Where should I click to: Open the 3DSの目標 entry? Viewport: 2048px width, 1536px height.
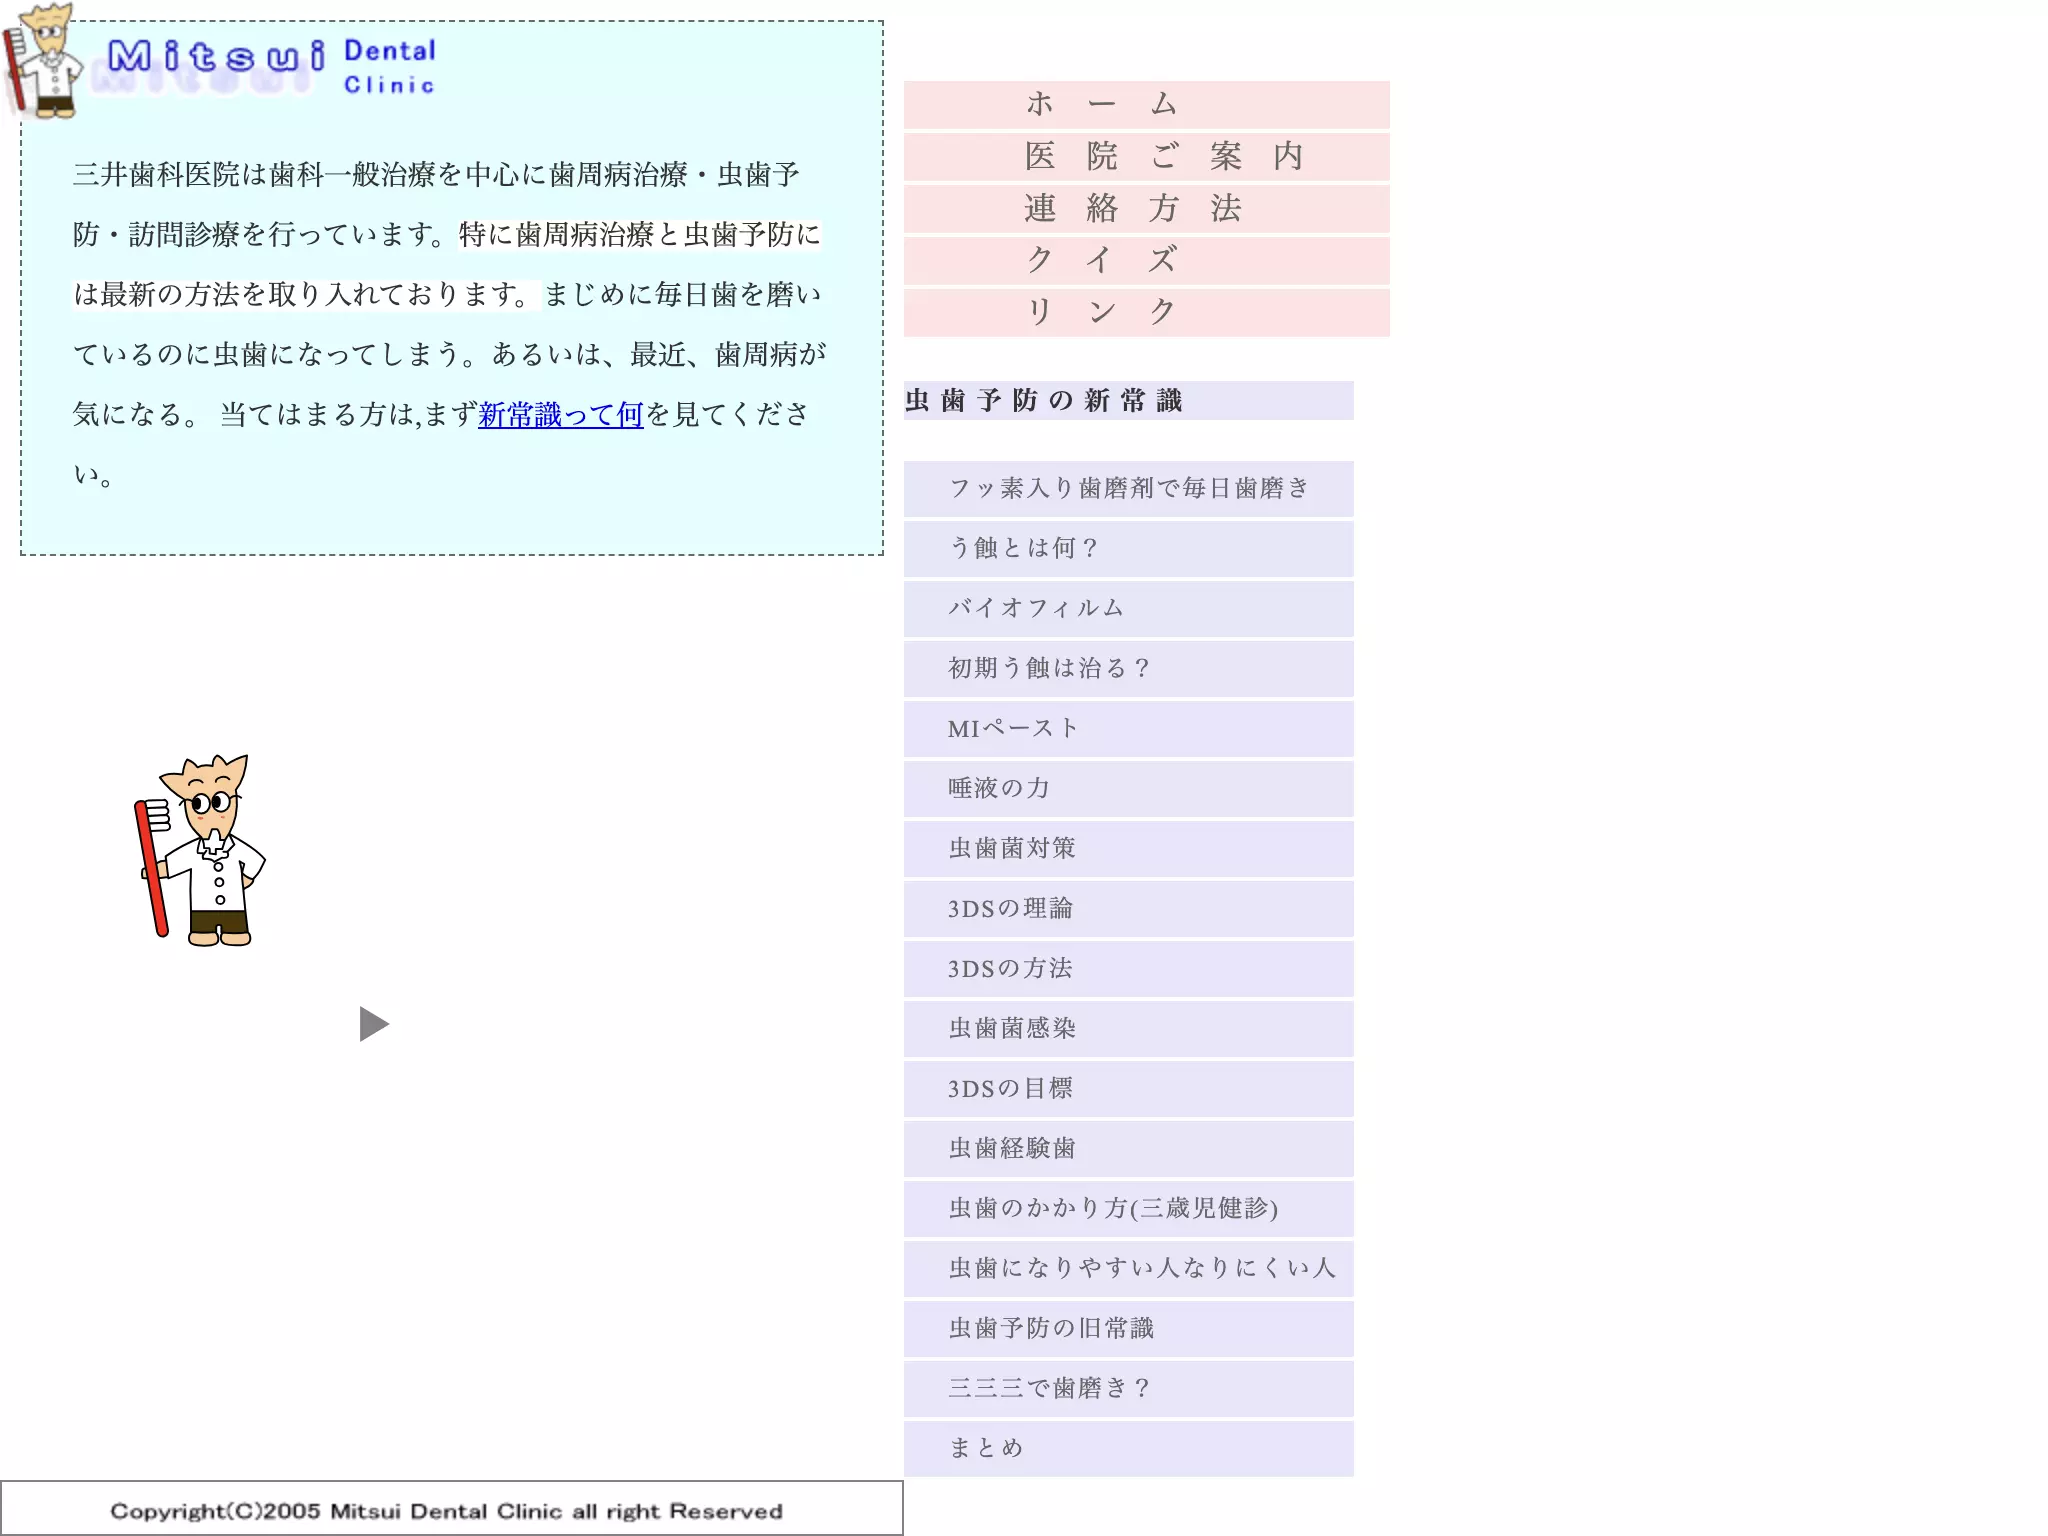[x=1128, y=1088]
